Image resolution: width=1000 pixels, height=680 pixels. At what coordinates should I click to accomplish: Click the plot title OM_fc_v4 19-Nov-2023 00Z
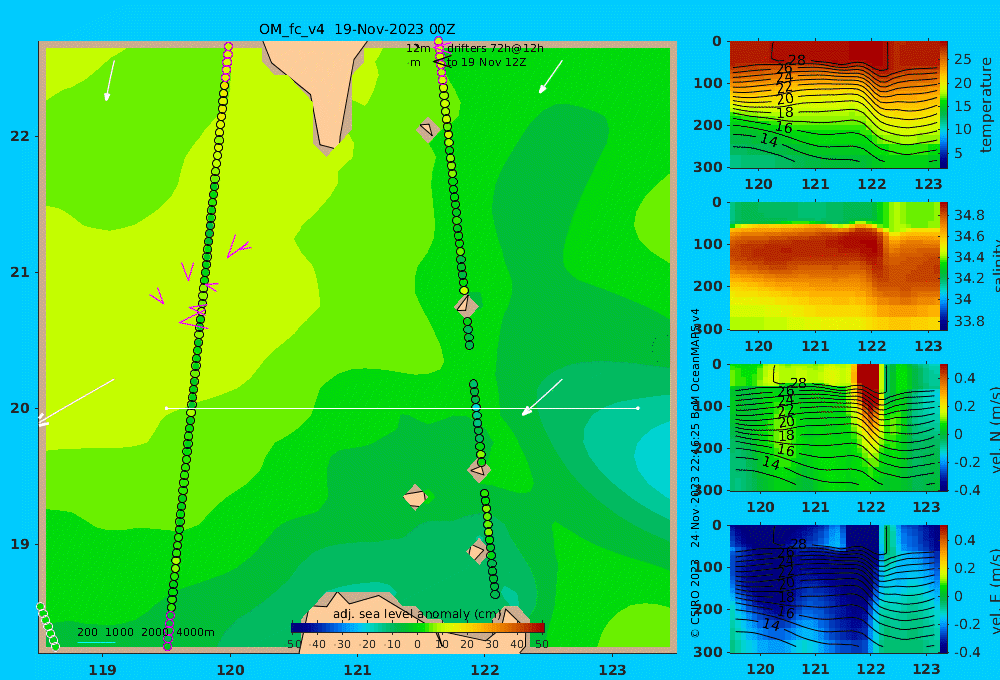357,29
